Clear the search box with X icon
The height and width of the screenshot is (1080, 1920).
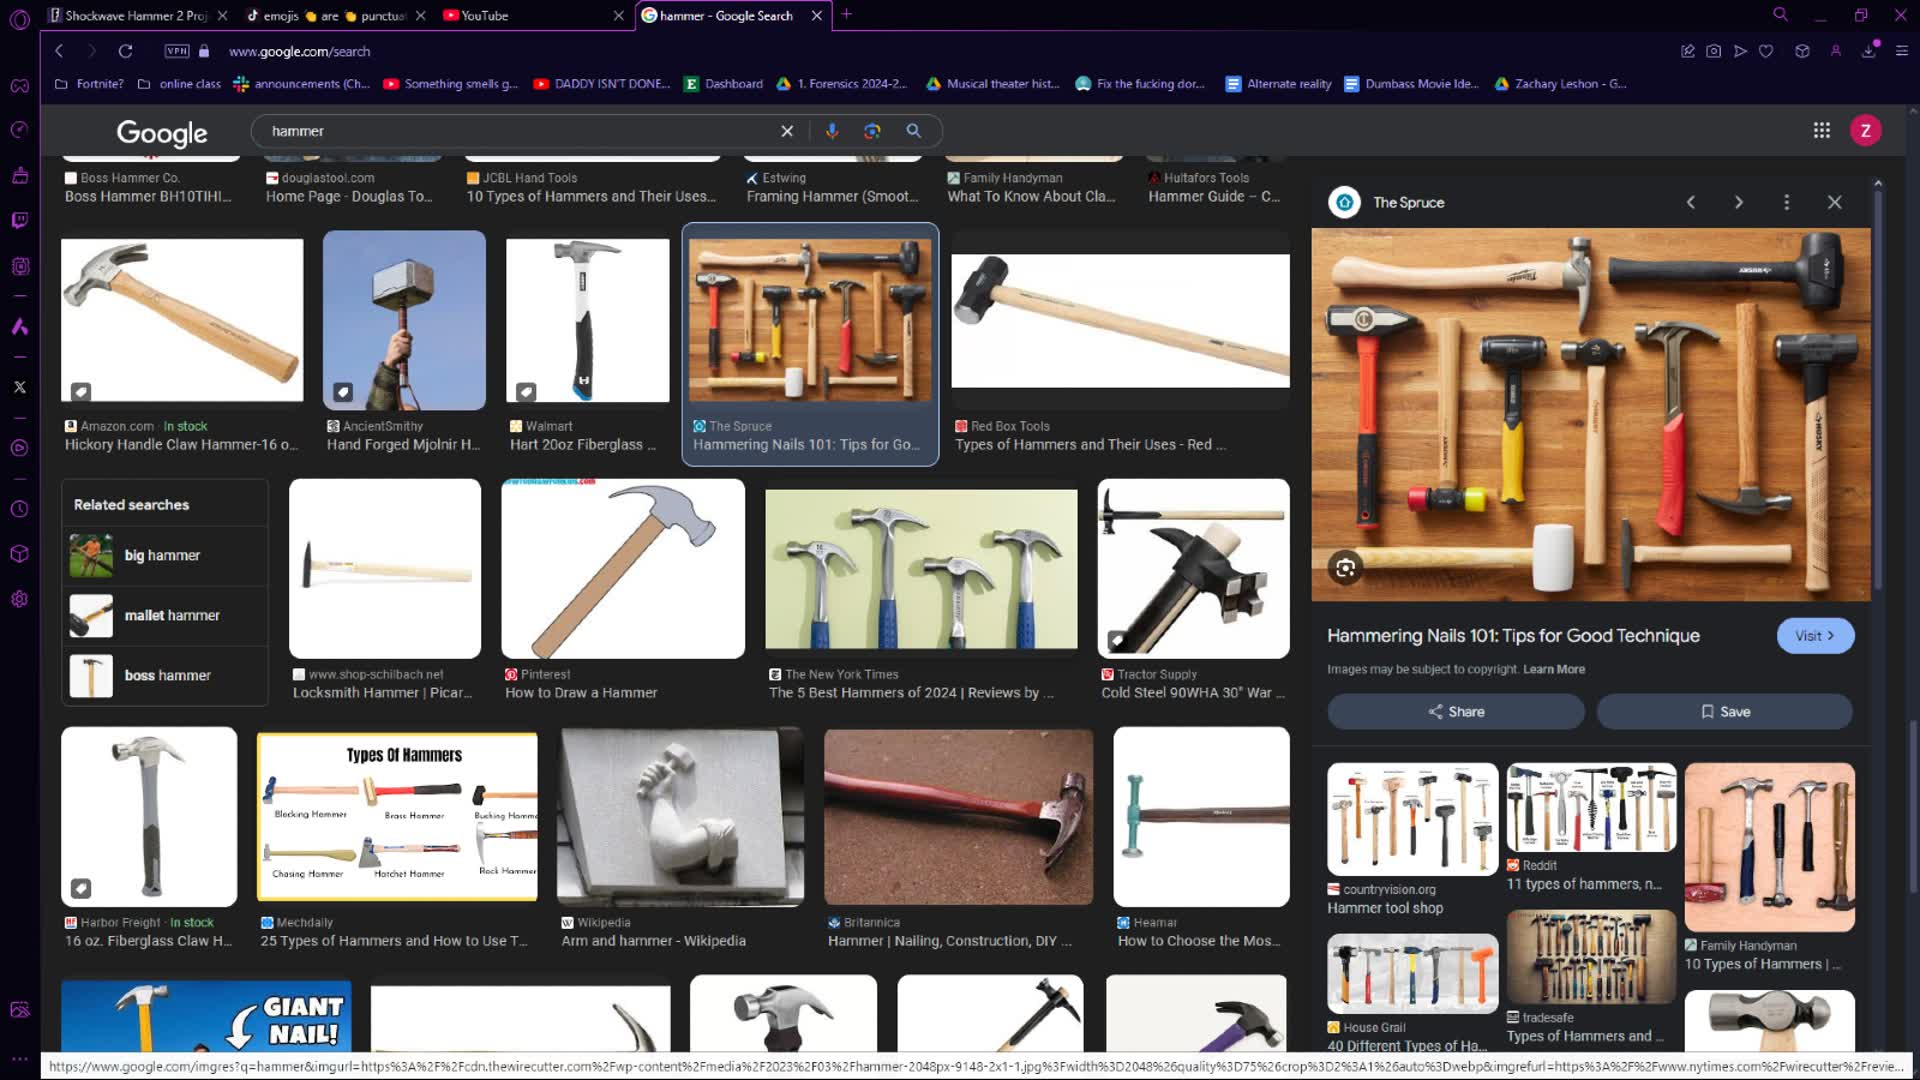(787, 131)
